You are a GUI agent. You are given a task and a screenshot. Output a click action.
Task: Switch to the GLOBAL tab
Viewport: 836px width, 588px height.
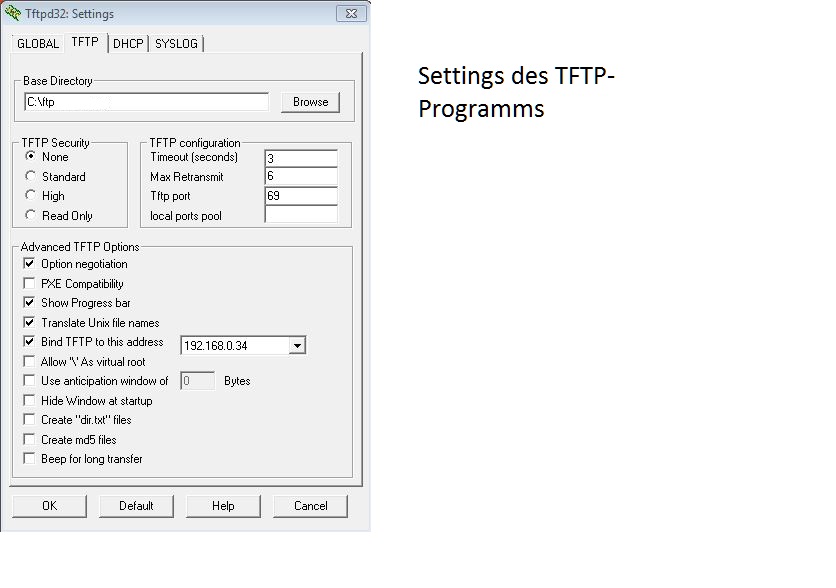point(38,44)
